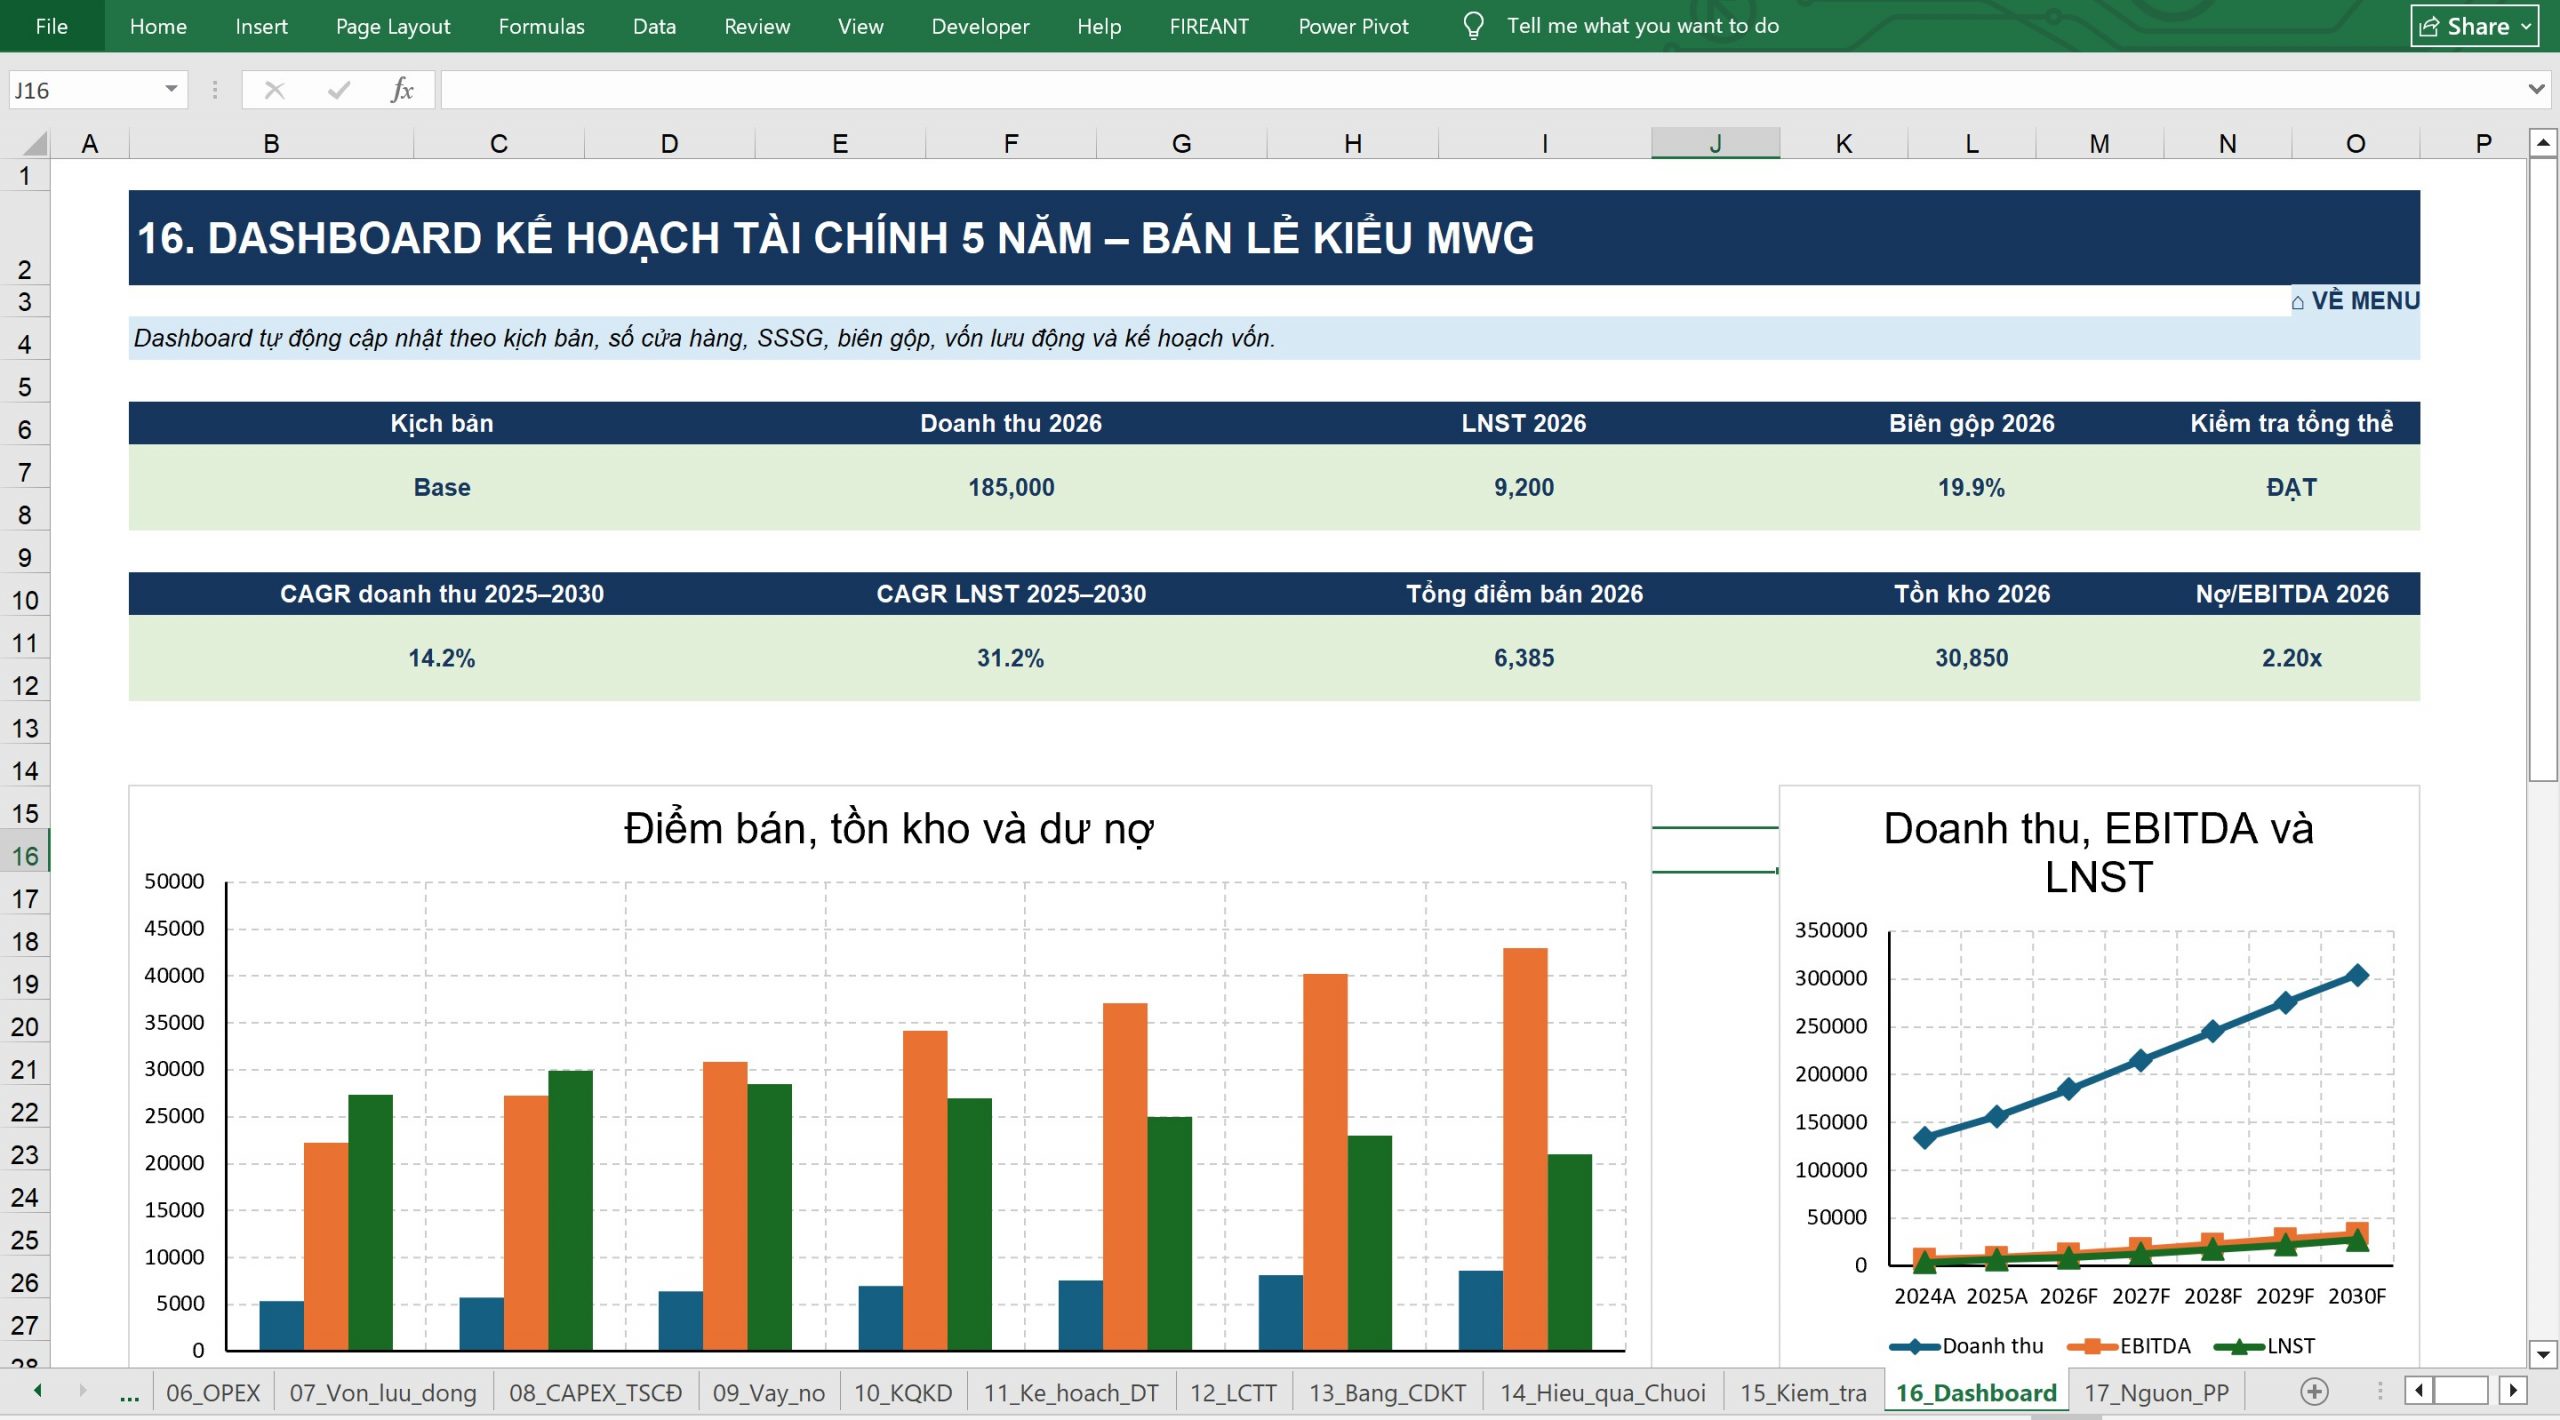Expand the Name Box dropdown
This screenshot has width=2560, height=1420.
click(171, 90)
